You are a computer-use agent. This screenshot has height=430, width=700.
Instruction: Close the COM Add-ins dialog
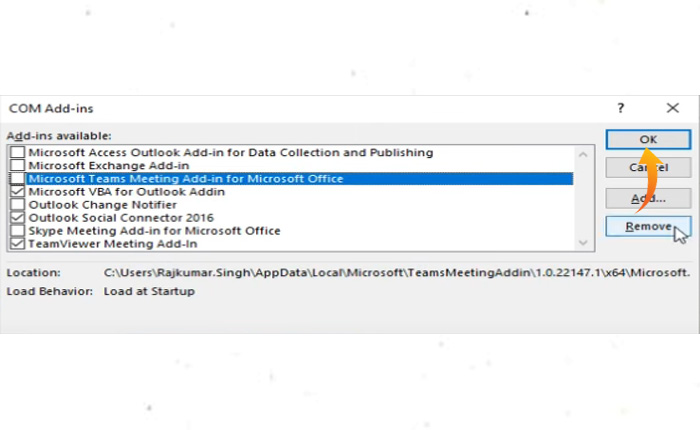tap(672, 108)
